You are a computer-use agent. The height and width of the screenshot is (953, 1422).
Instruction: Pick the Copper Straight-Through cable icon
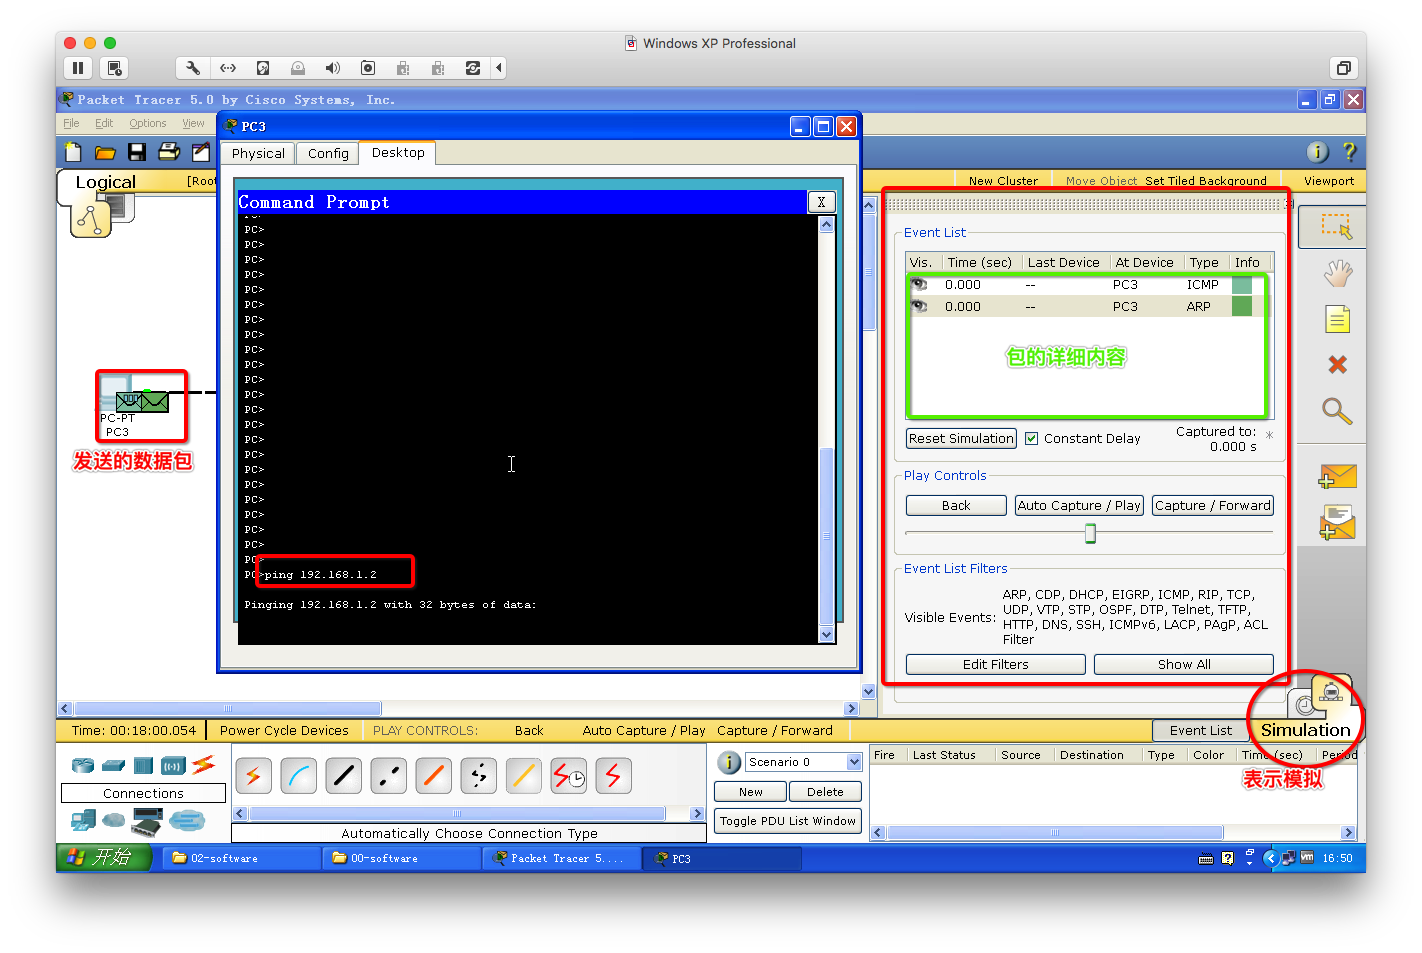pos(344,775)
